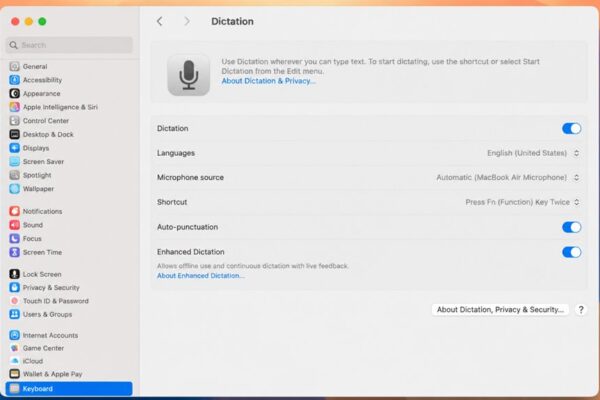This screenshot has height=400, width=600.
Task: Select the Privacy & Security hand icon
Action: click(x=15, y=287)
